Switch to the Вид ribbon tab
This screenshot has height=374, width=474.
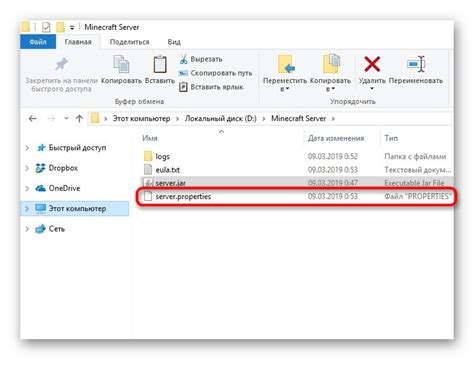click(x=174, y=42)
